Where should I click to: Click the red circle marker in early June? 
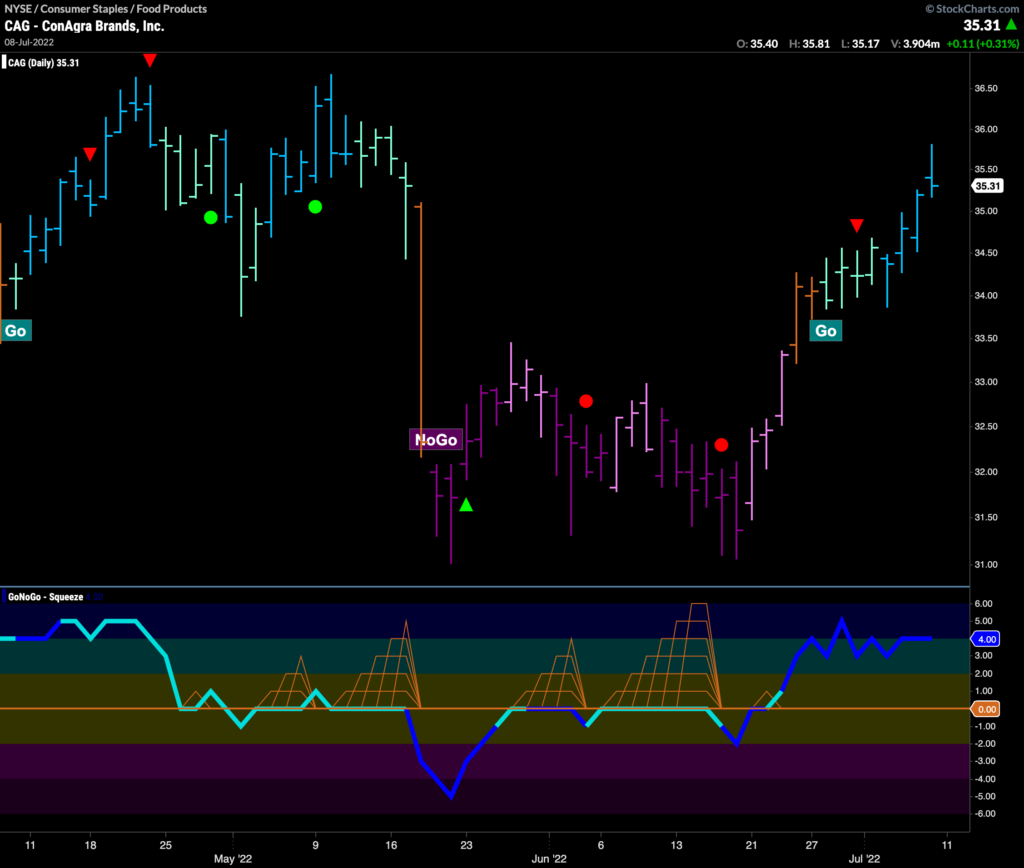(x=586, y=401)
